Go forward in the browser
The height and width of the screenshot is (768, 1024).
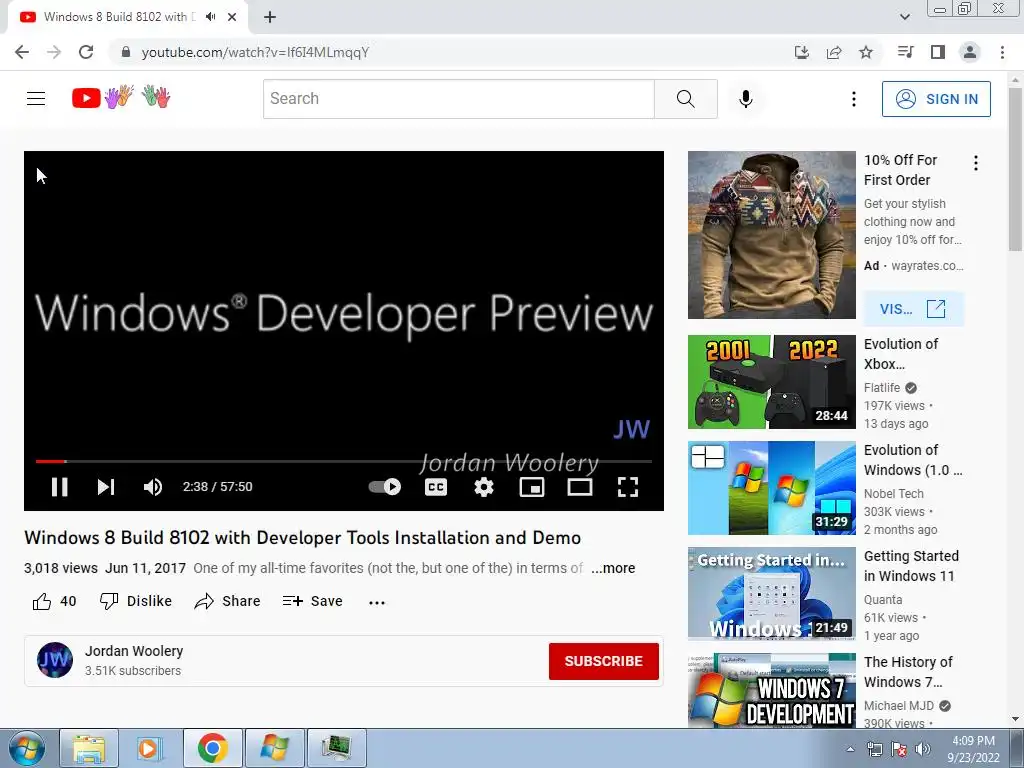click(54, 52)
